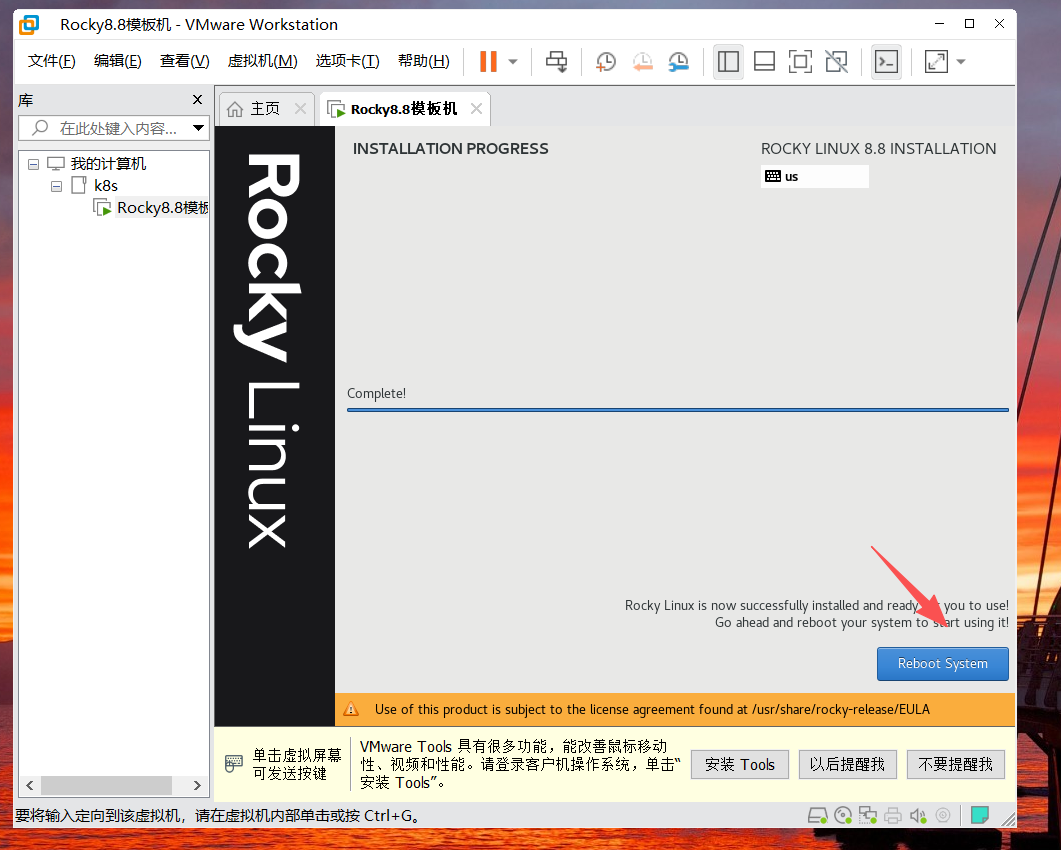The width and height of the screenshot is (1061, 850).
Task: Send Ctrl+Alt+Del to the VM
Action: (557, 62)
